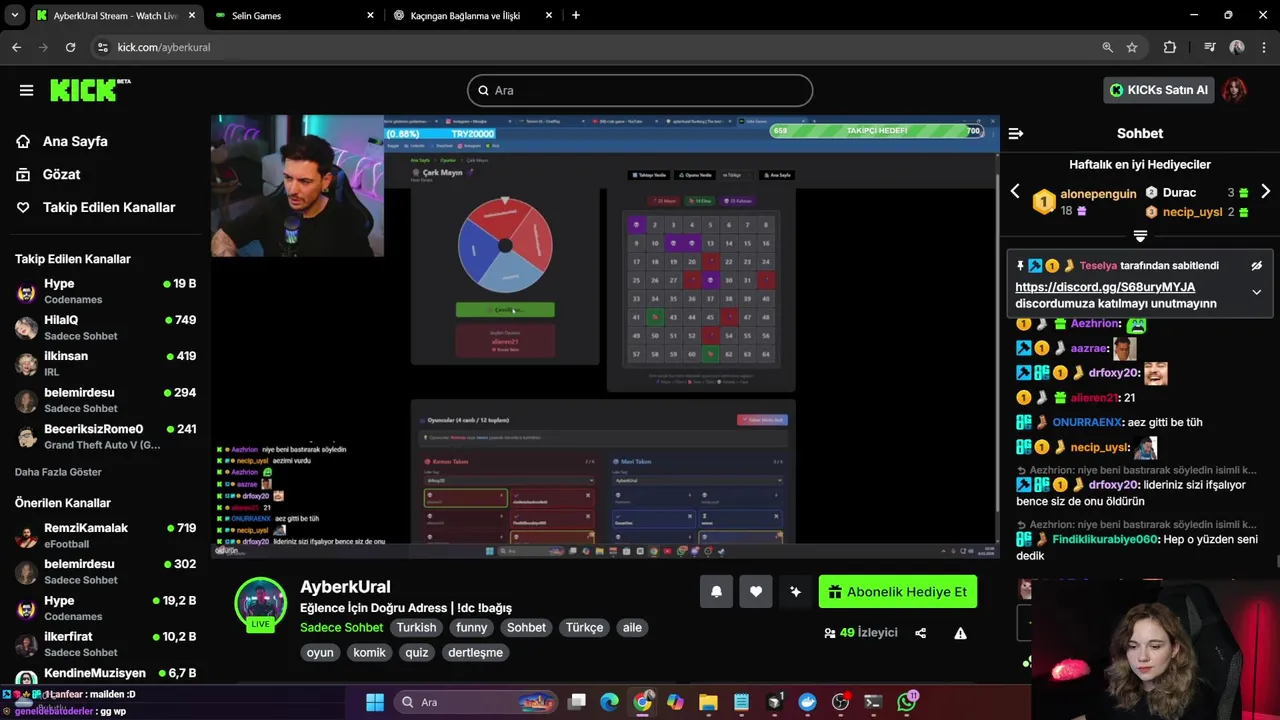Image resolution: width=1280 pixels, height=720 pixels.
Task: Open WhatsApp from taskbar
Action: tap(907, 702)
